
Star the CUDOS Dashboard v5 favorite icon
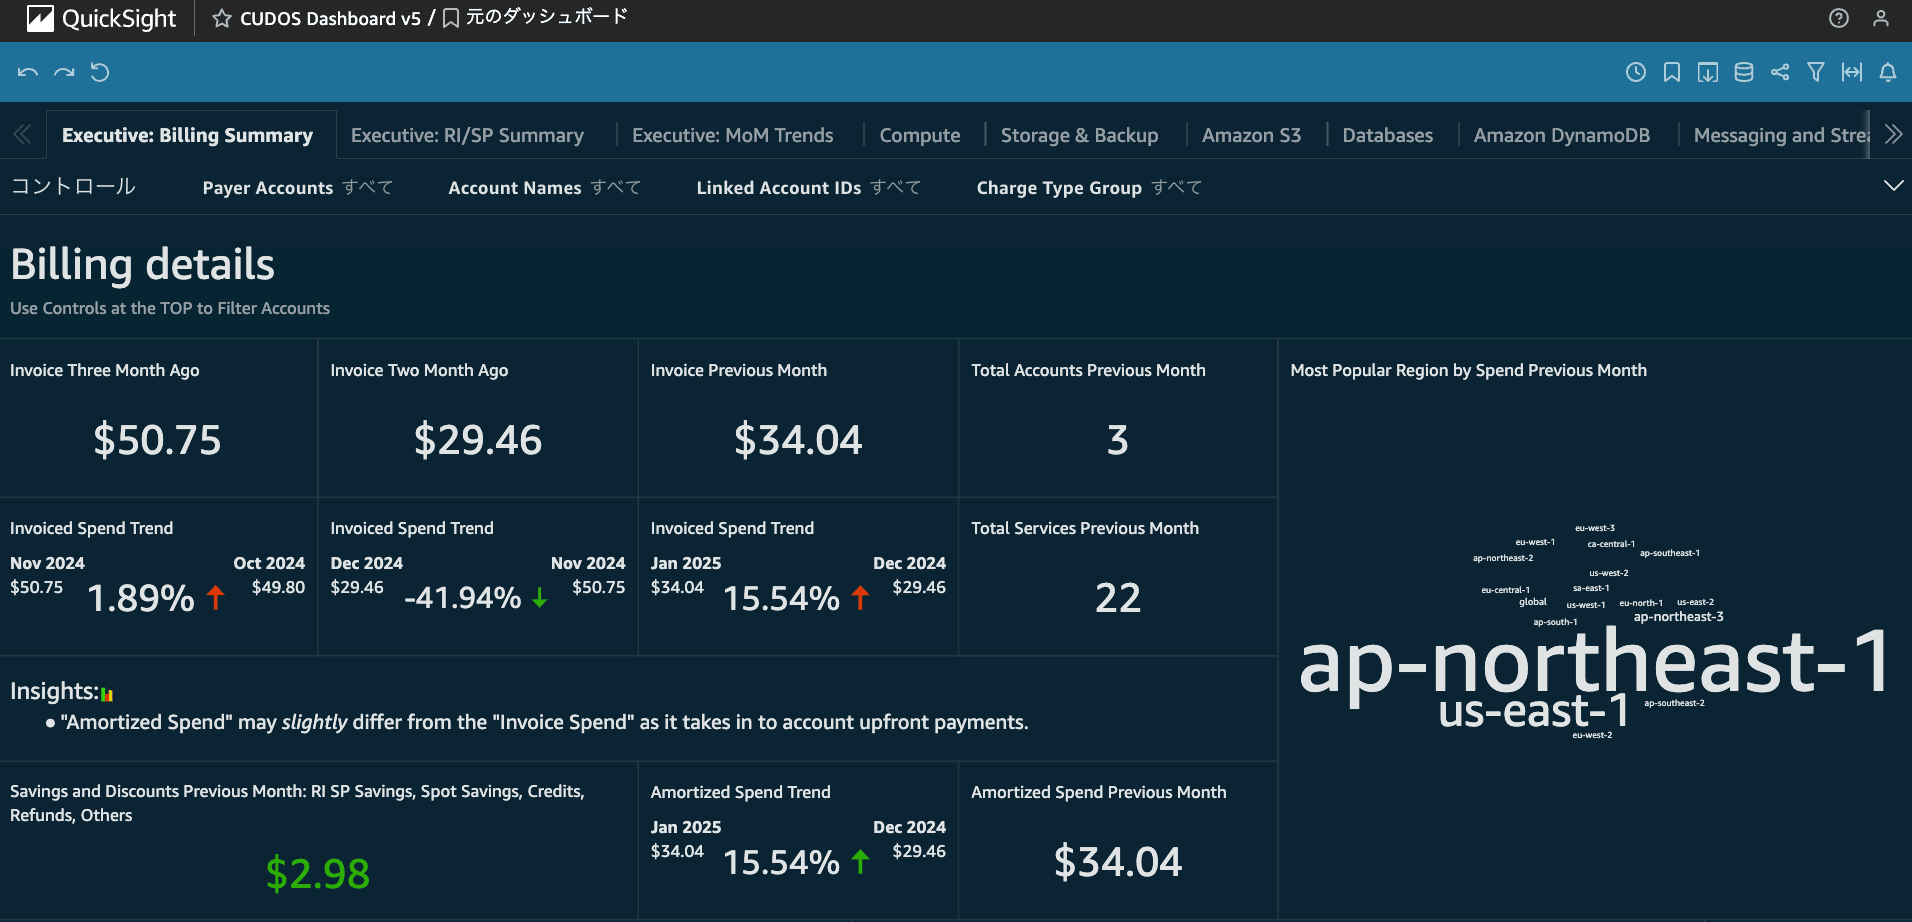click(222, 19)
